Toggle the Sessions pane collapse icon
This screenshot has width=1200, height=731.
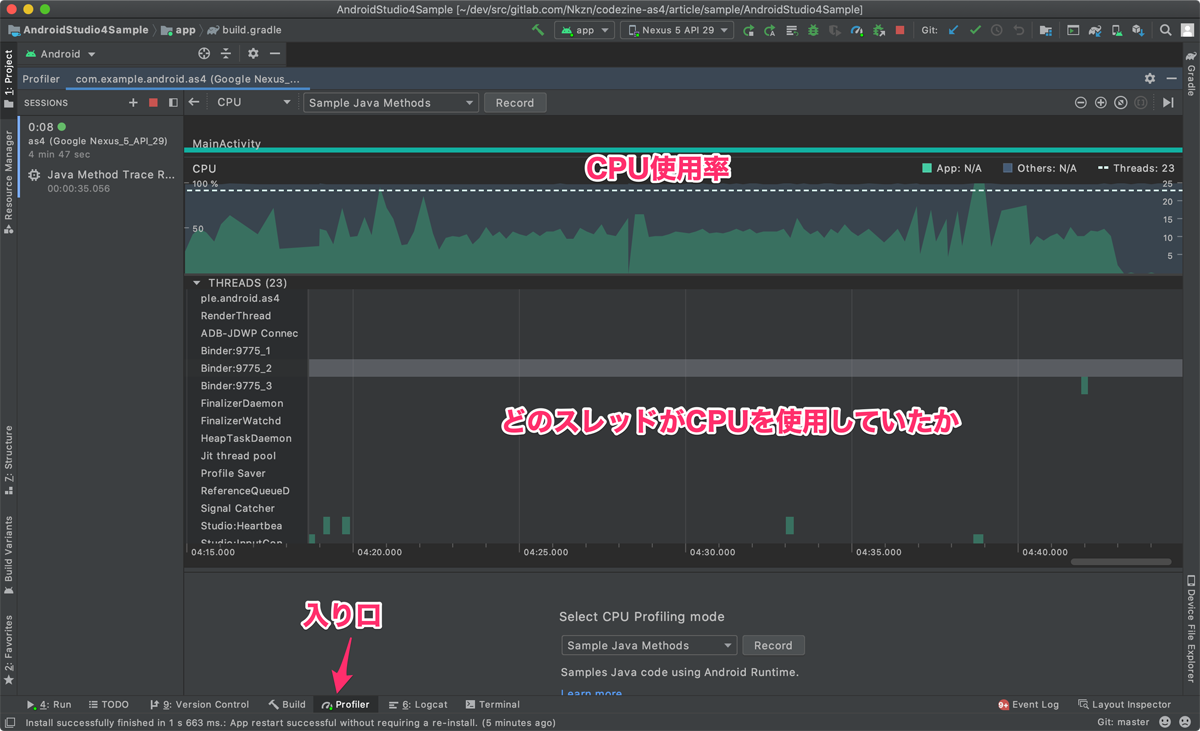point(173,102)
